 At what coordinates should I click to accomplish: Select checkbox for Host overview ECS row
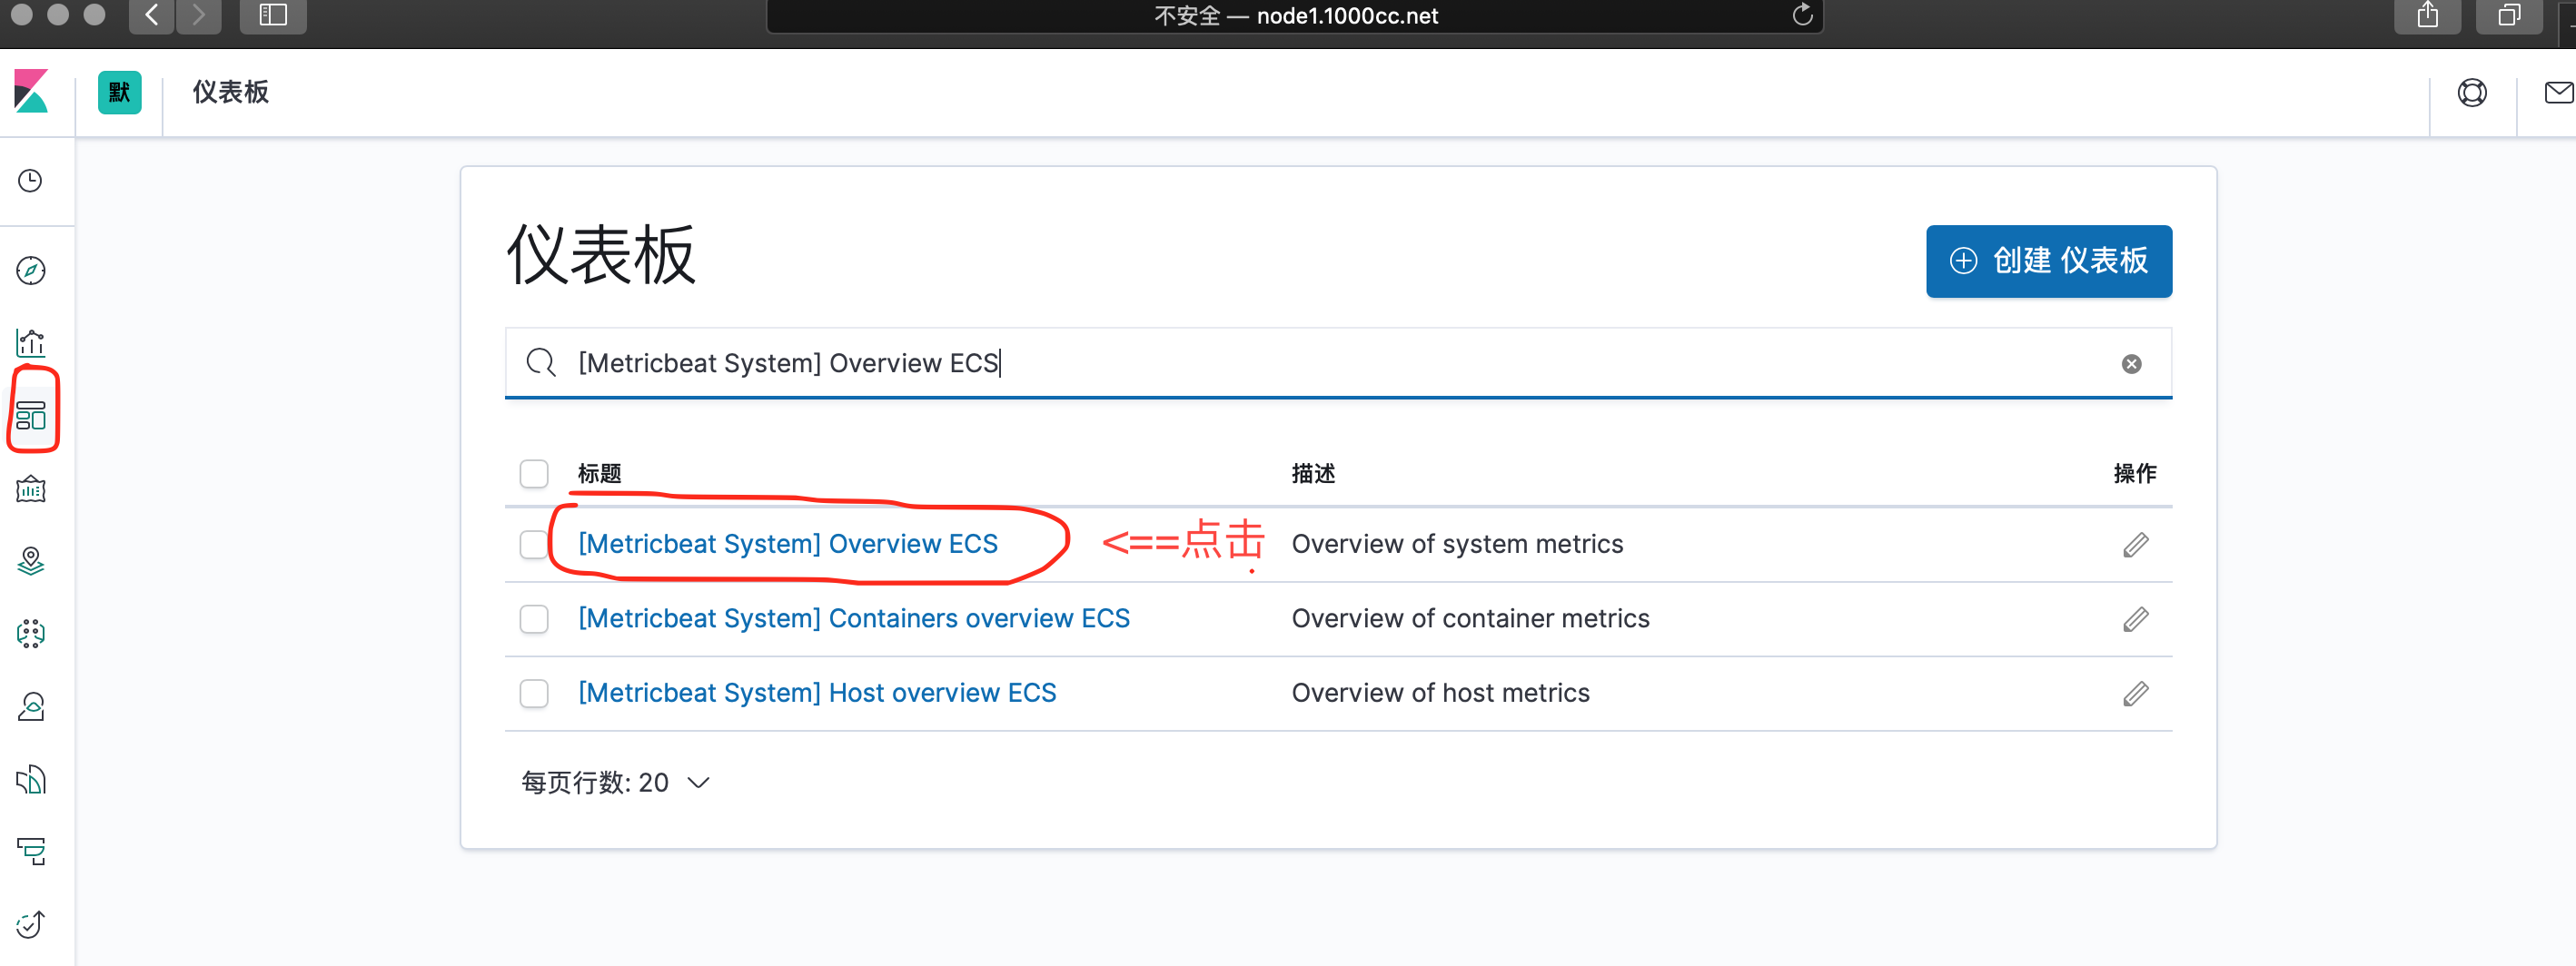point(534,693)
